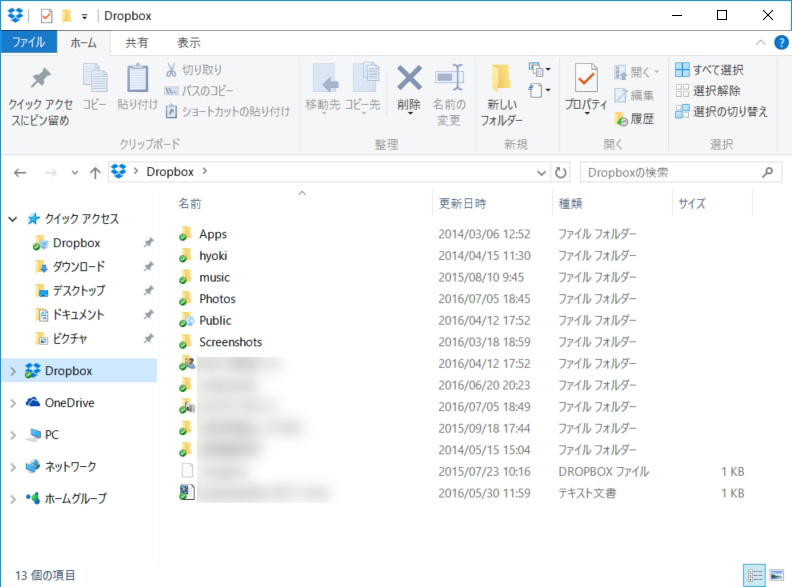Click the Open (開く) ribbon button
Viewport: 792px width, 587px height.
pyautogui.click(x=636, y=72)
